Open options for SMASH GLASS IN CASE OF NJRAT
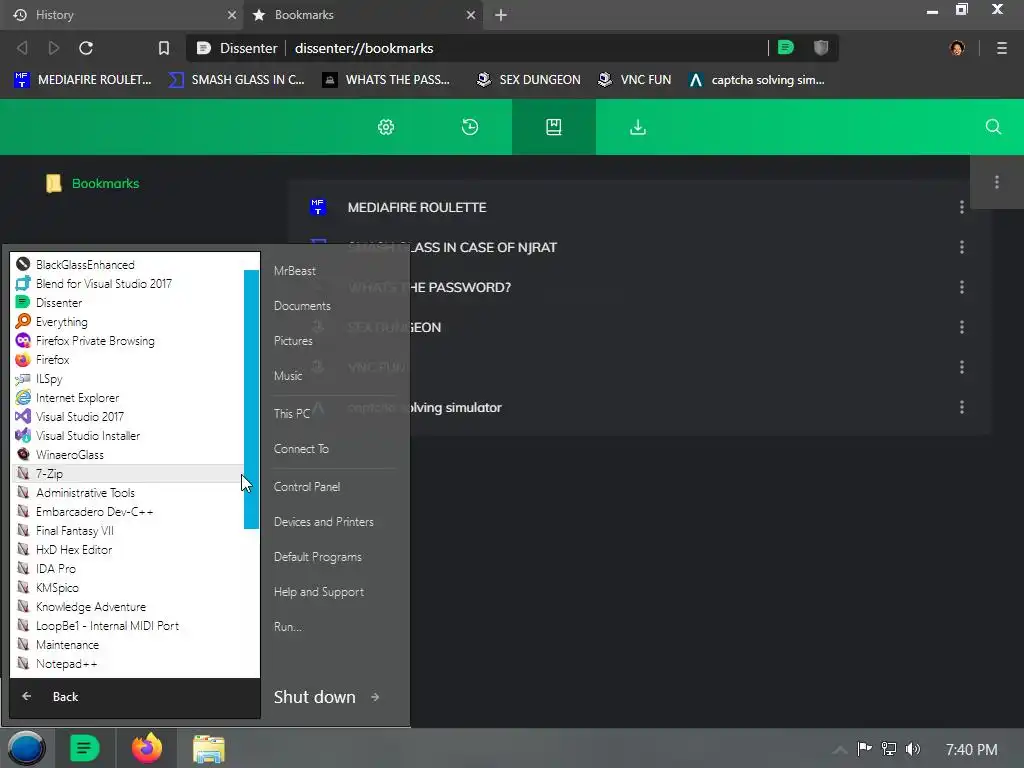 click(962, 247)
